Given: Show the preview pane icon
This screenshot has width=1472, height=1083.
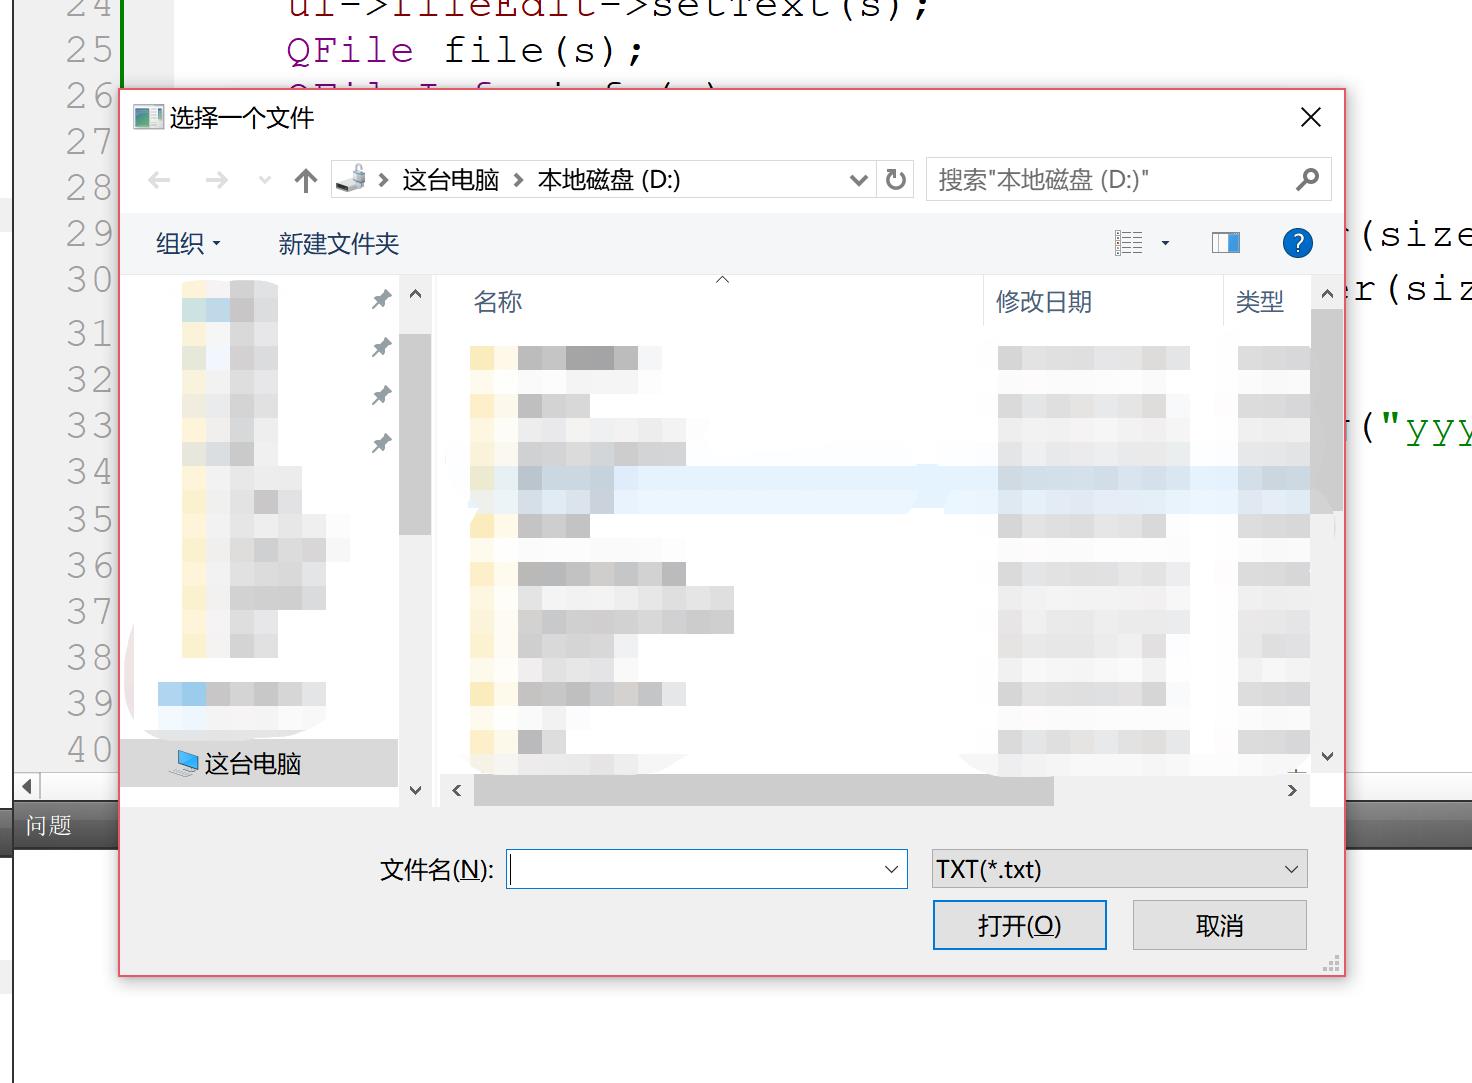Looking at the screenshot, I should point(1224,242).
